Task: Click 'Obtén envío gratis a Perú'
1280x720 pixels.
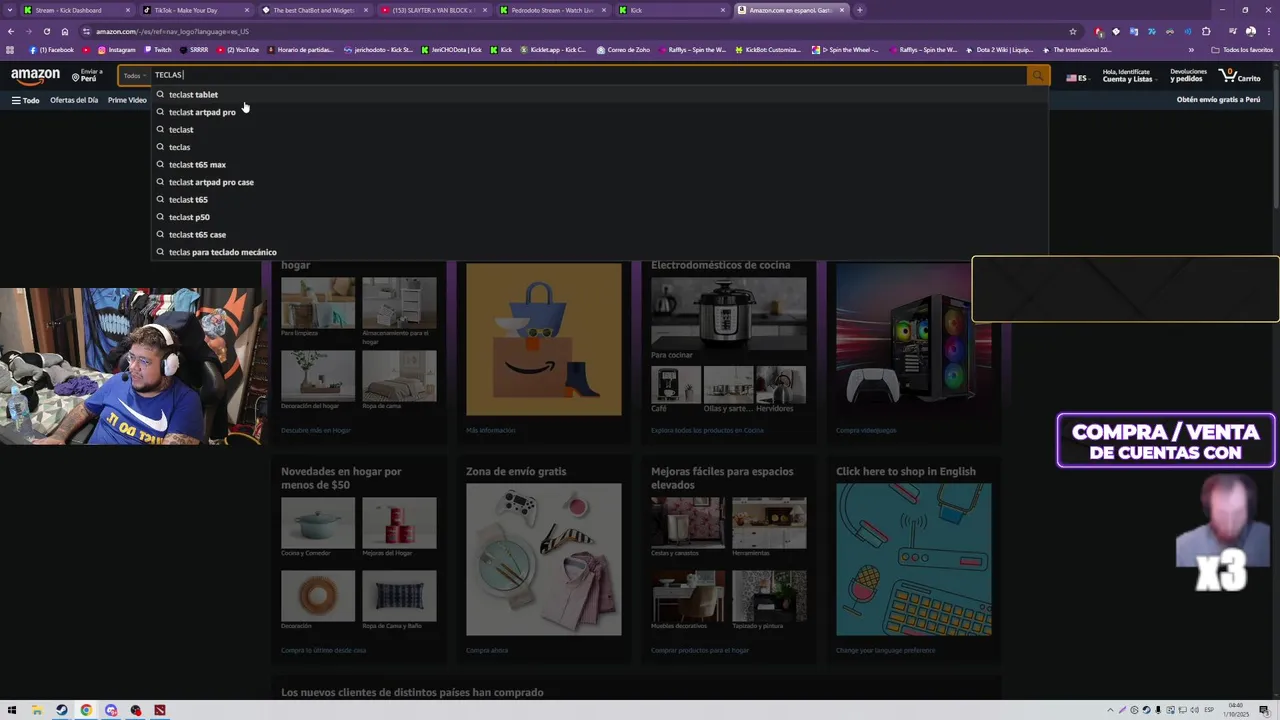Action: pyautogui.click(x=1218, y=100)
